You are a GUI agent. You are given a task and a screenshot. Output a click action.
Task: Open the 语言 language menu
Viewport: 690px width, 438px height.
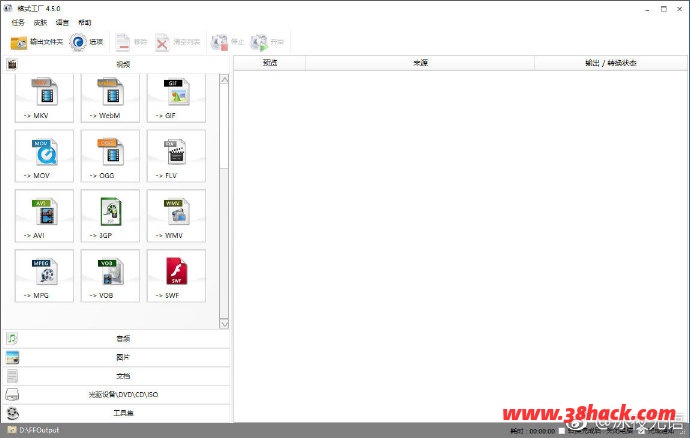(x=62, y=22)
